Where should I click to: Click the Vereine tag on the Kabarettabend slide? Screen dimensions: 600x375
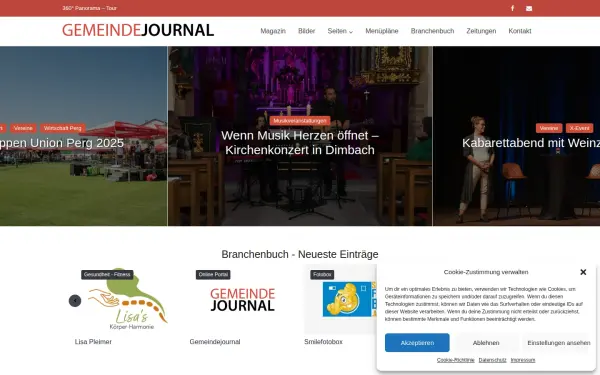tap(549, 128)
